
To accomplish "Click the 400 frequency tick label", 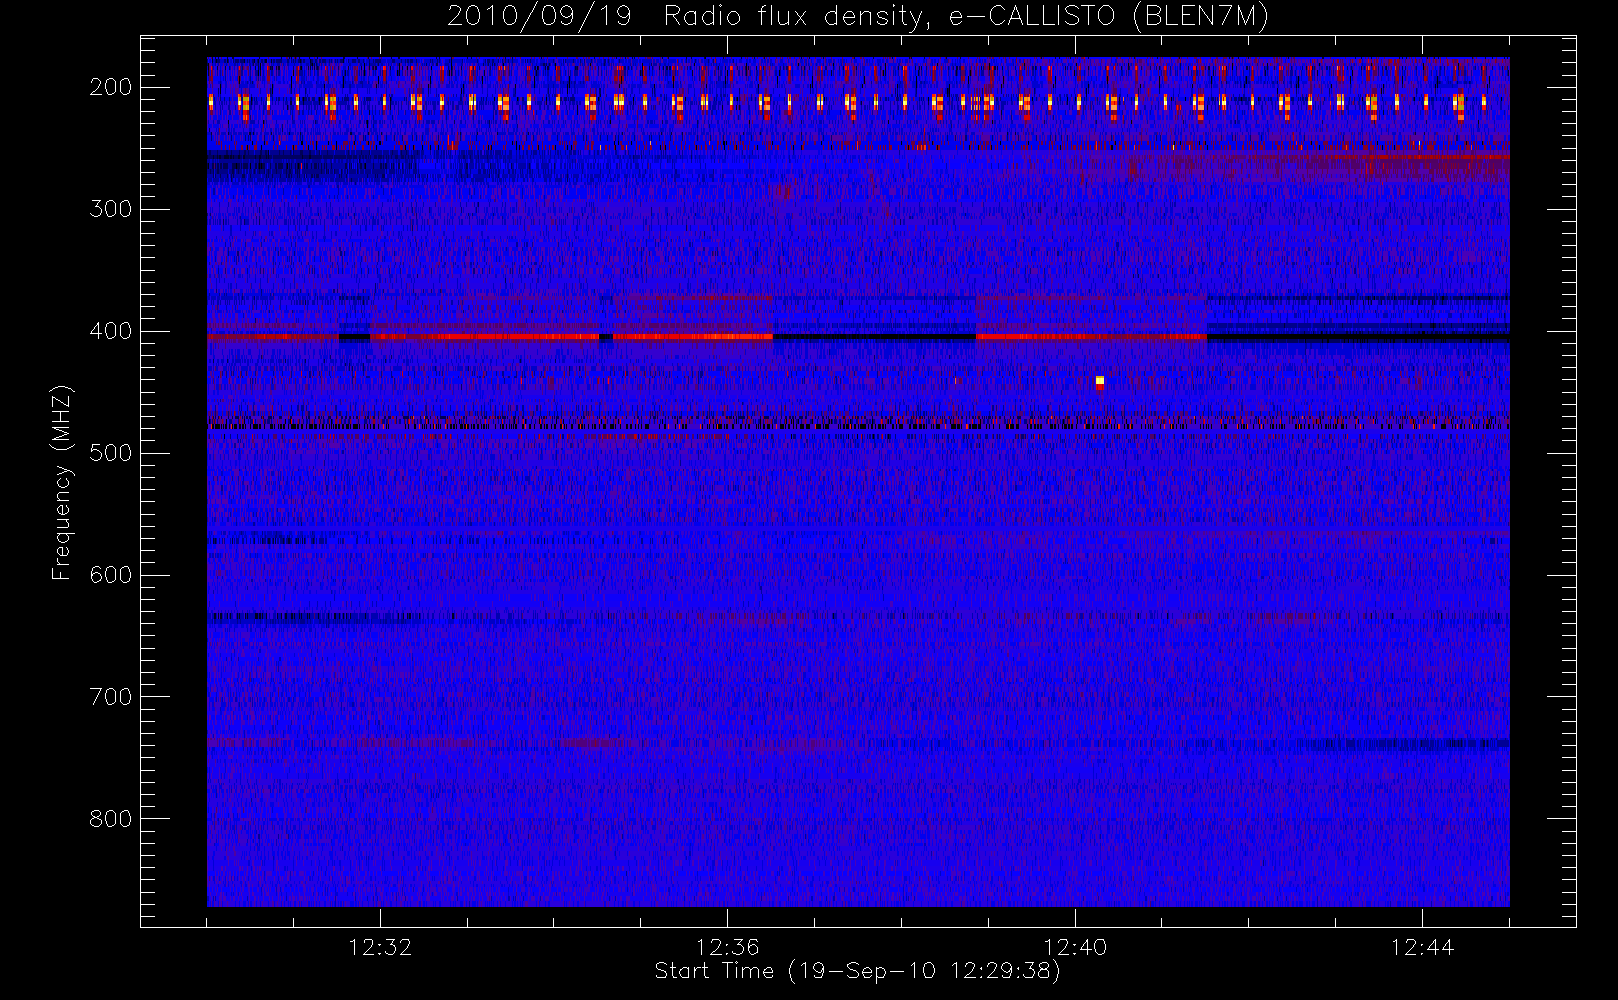I will pyautogui.click(x=110, y=331).
